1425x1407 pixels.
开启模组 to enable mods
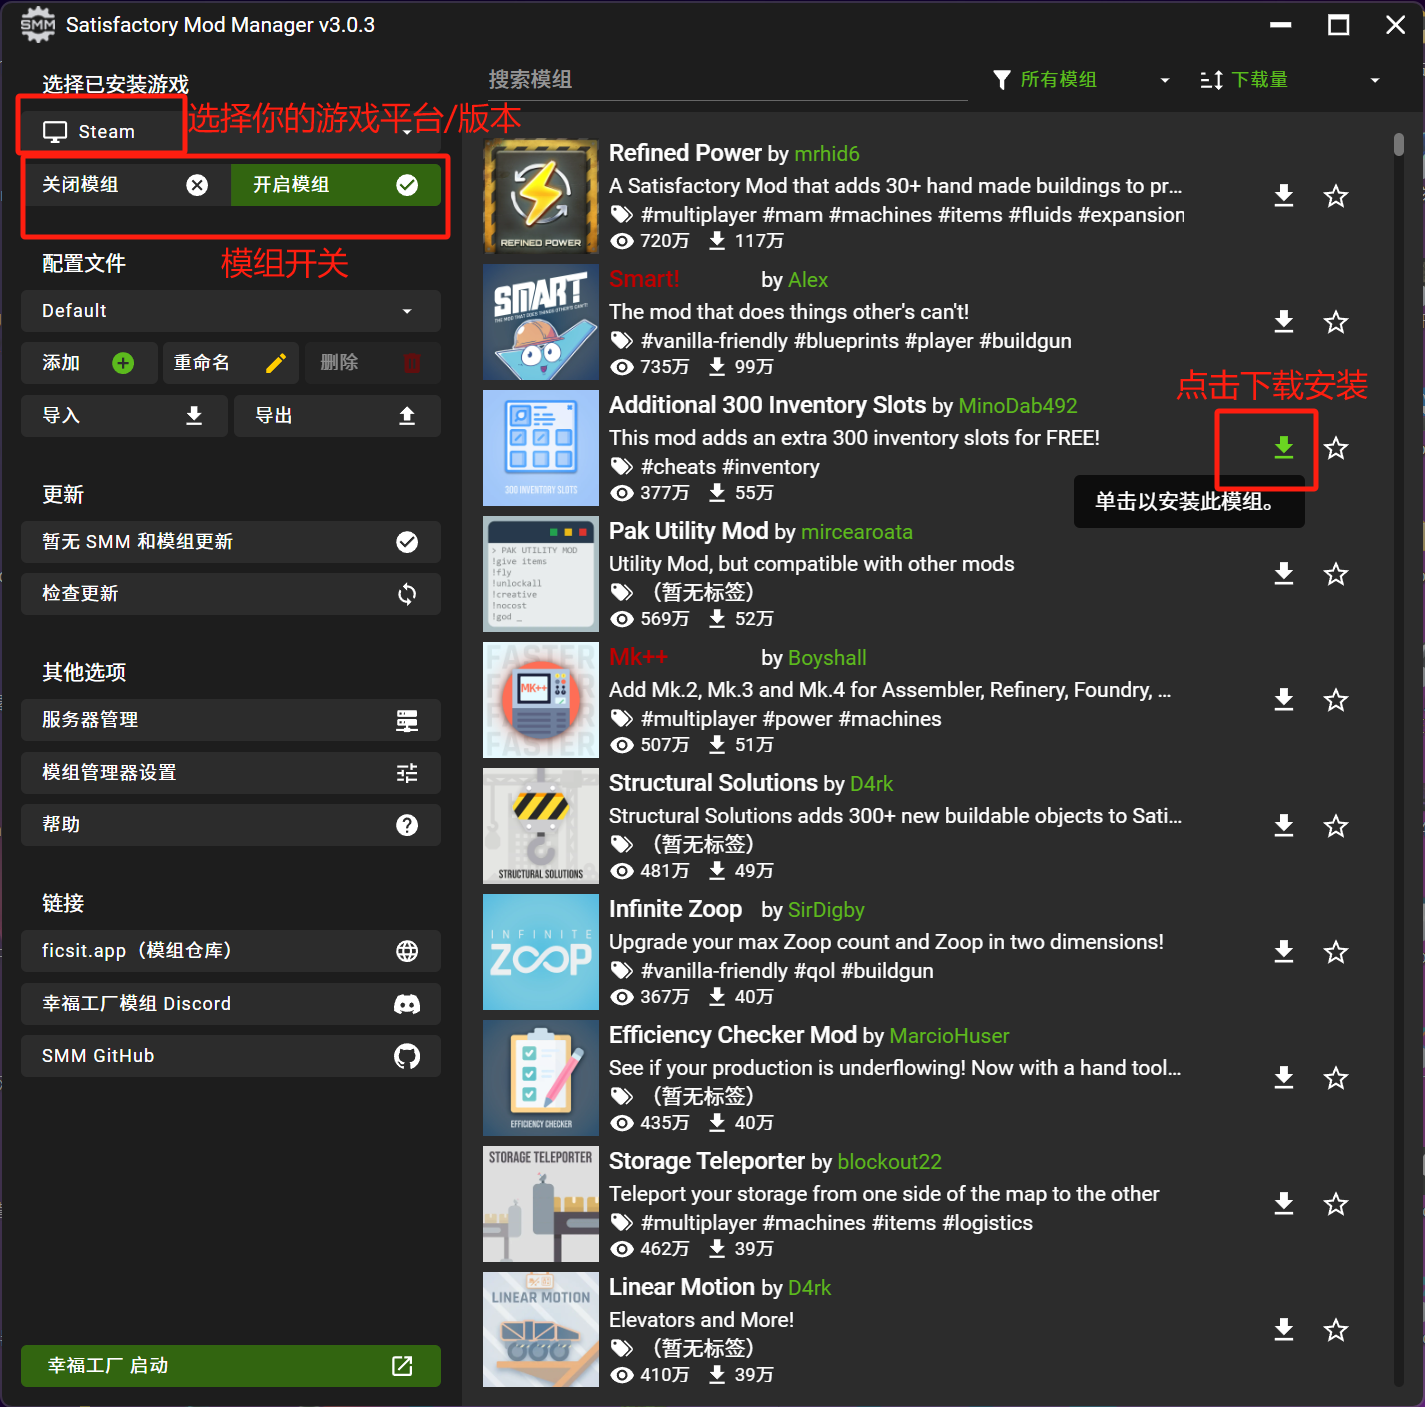(336, 184)
